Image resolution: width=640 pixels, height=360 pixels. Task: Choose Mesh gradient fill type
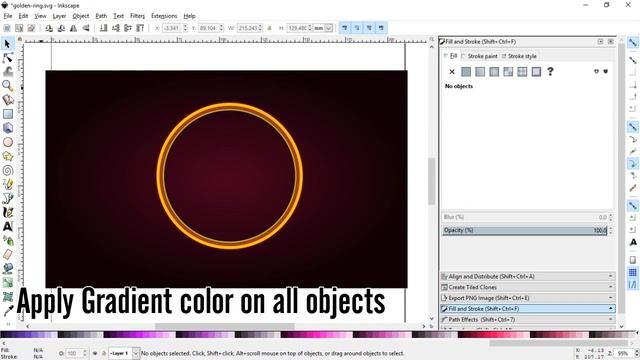tap(508, 72)
